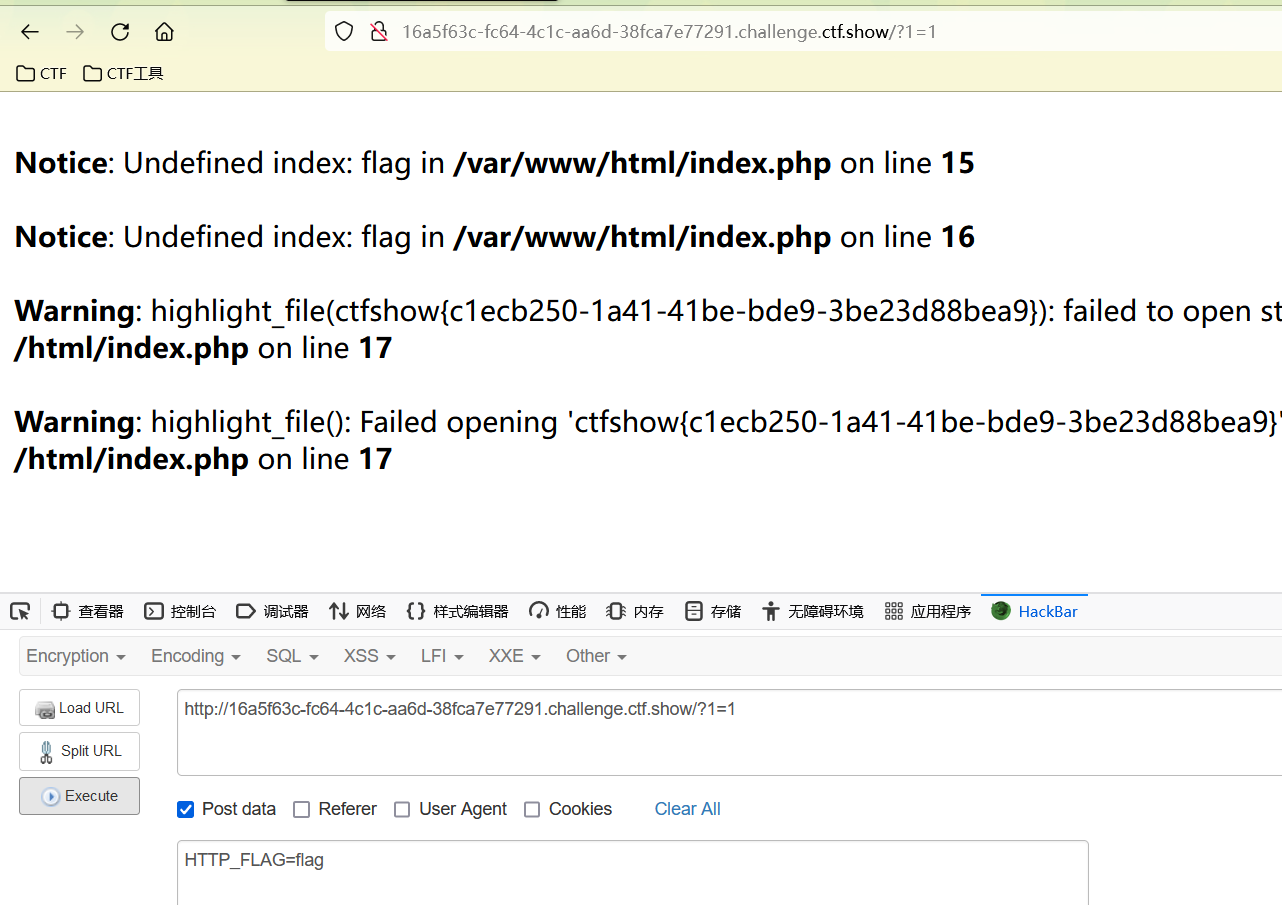Image resolution: width=1282 pixels, height=905 pixels.
Task: Enable the User Agent checkbox
Action: pyautogui.click(x=402, y=809)
